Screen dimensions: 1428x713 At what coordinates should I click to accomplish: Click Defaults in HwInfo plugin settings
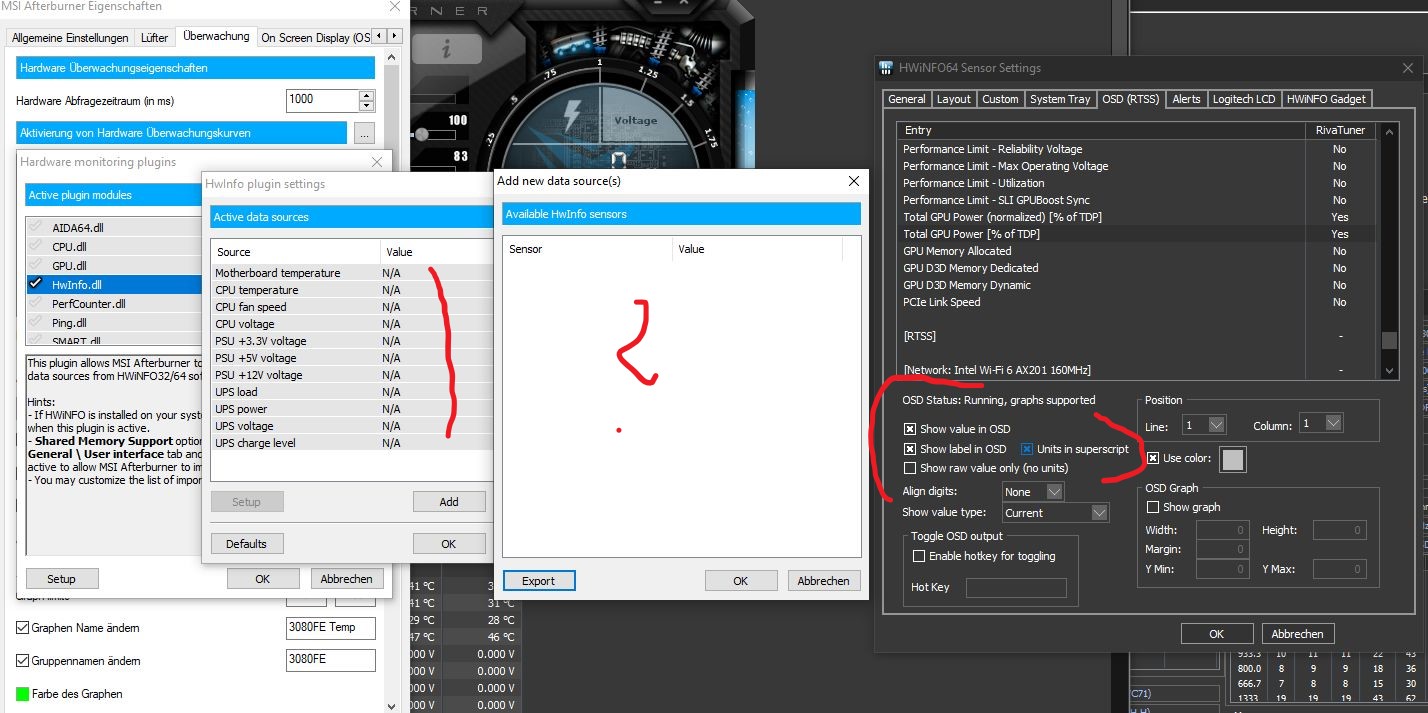pyautogui.click(x=246, y=544)
